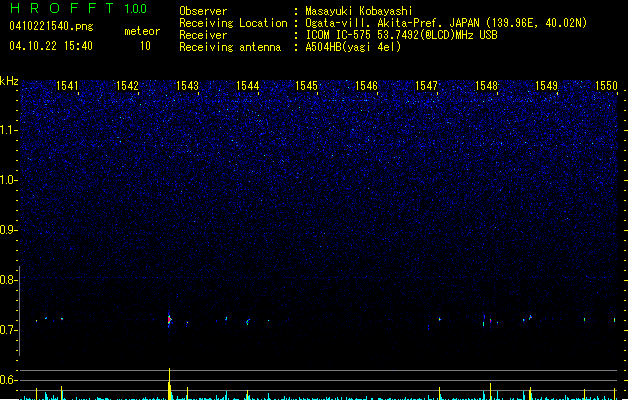Viewport: 629px width, 400px height.
Task: Click the 0.8 kHz frequency axis label
Action: [x=8, y=280]
